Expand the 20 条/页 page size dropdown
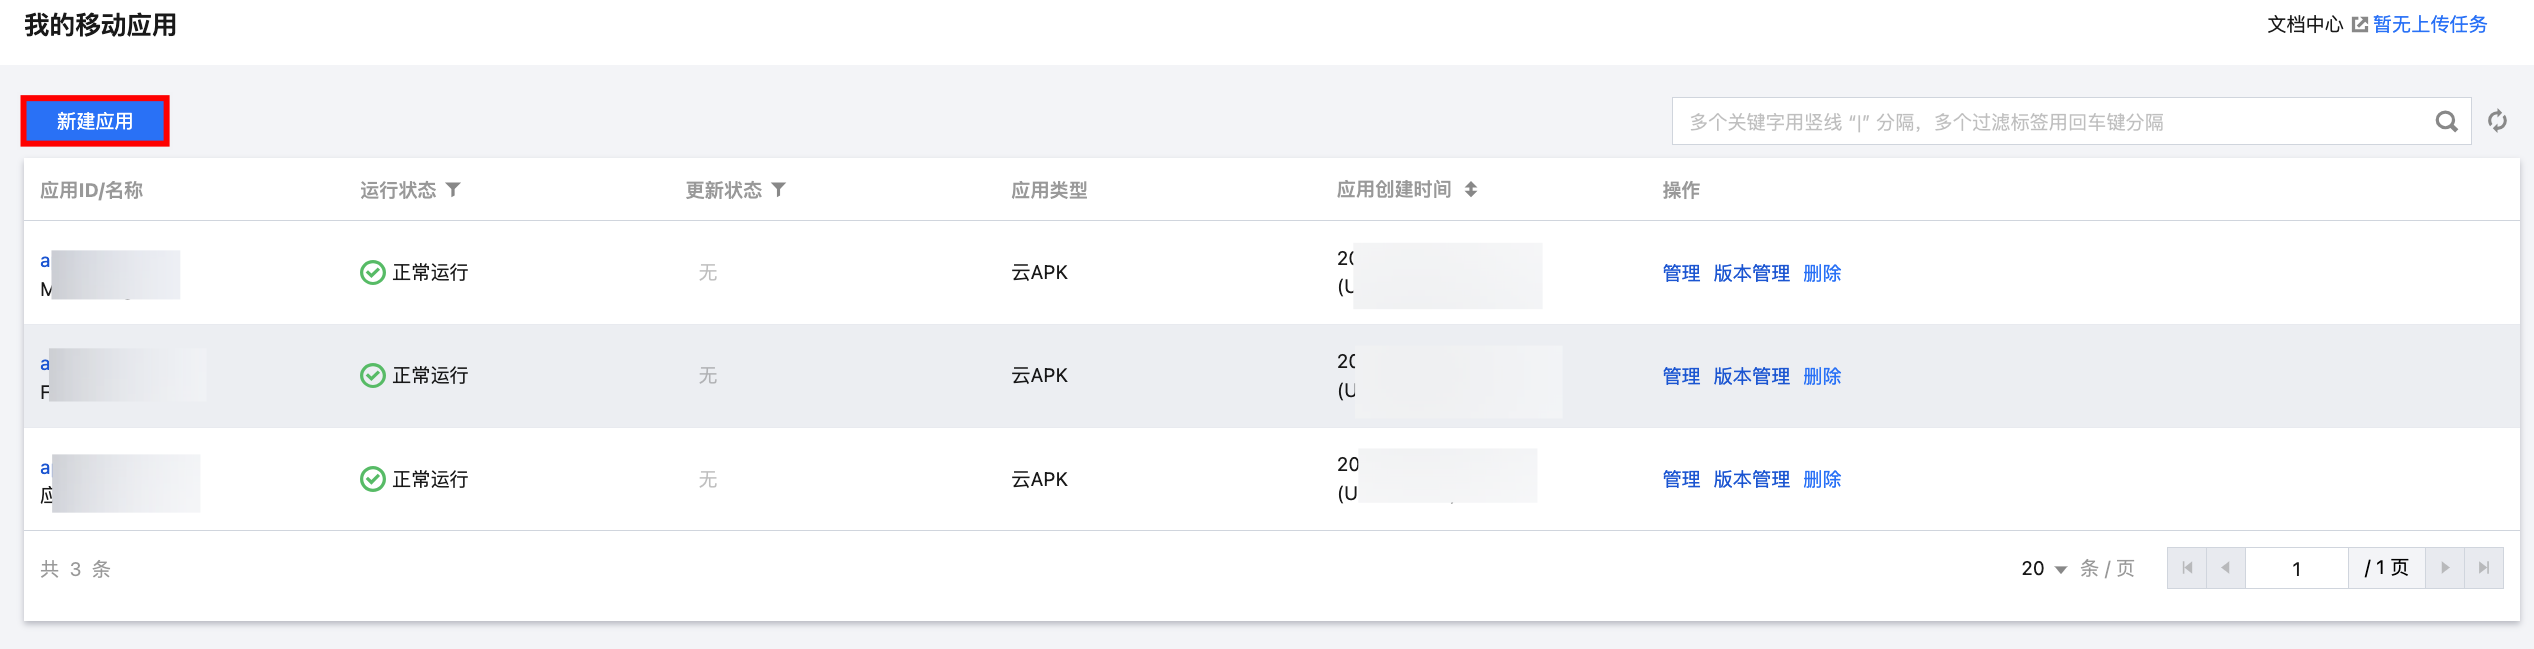Screen dimensions: 2534x649 coord(2044,569)
